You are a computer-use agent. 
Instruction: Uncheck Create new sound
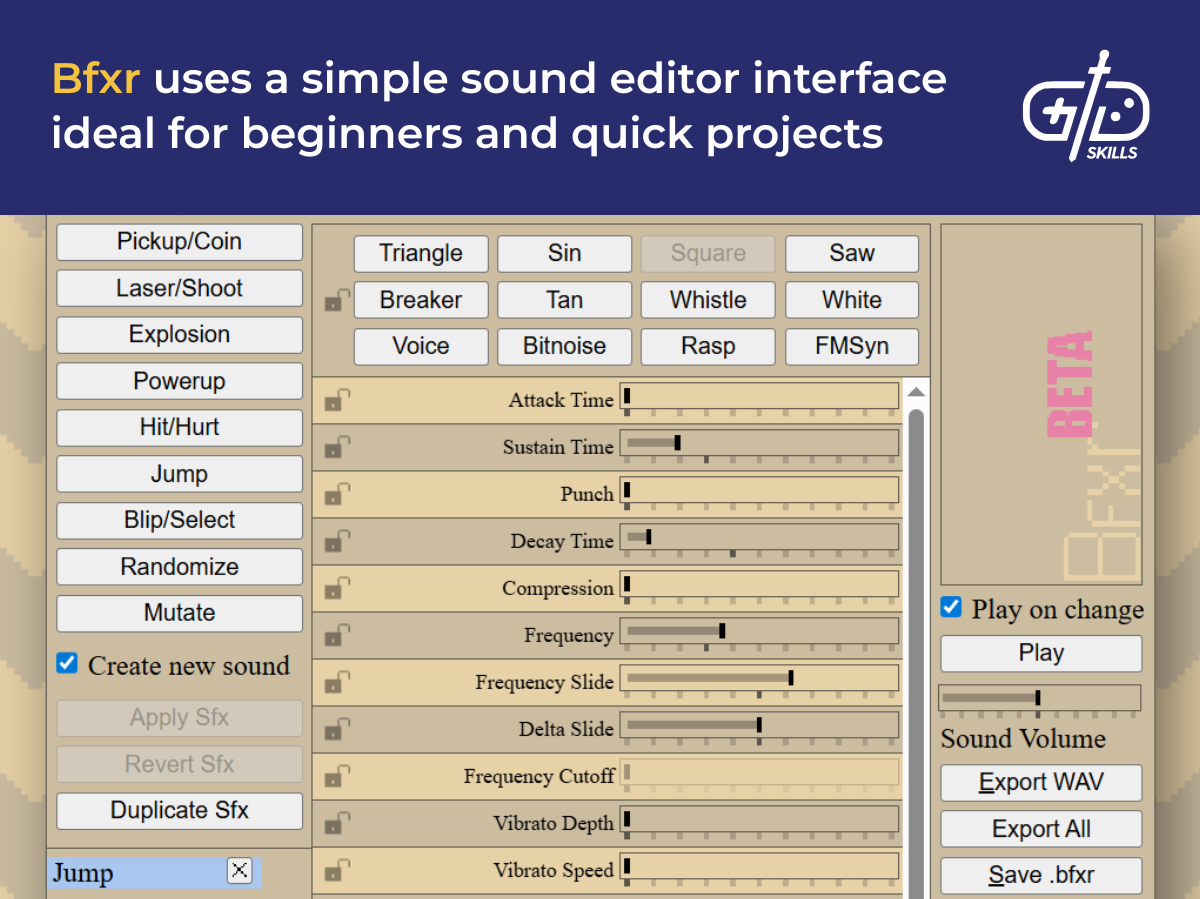(66, 663)
